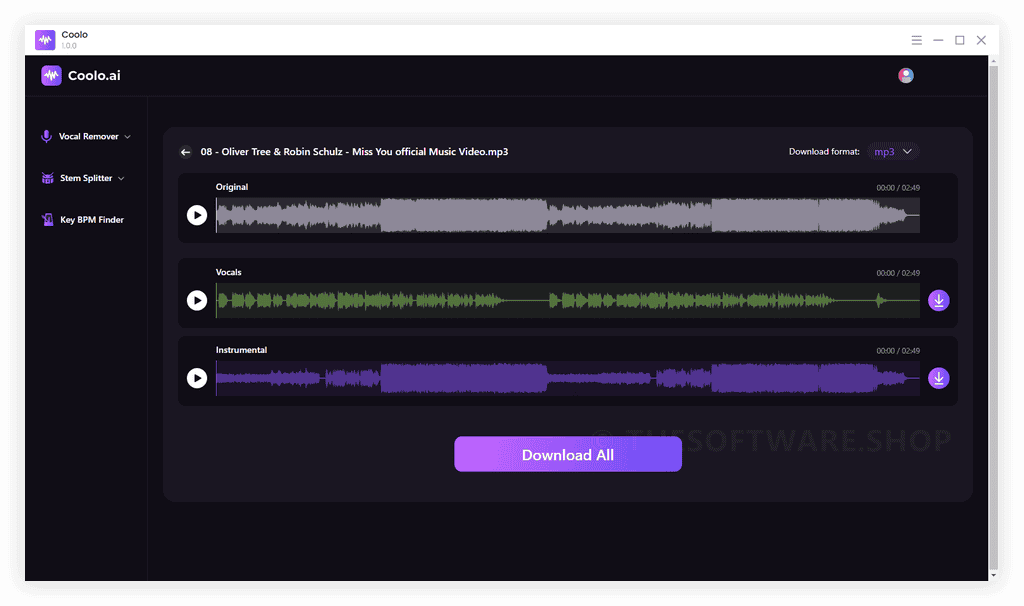
Task: Seek within the Vocals green waveform
Action: click(568, 300)
